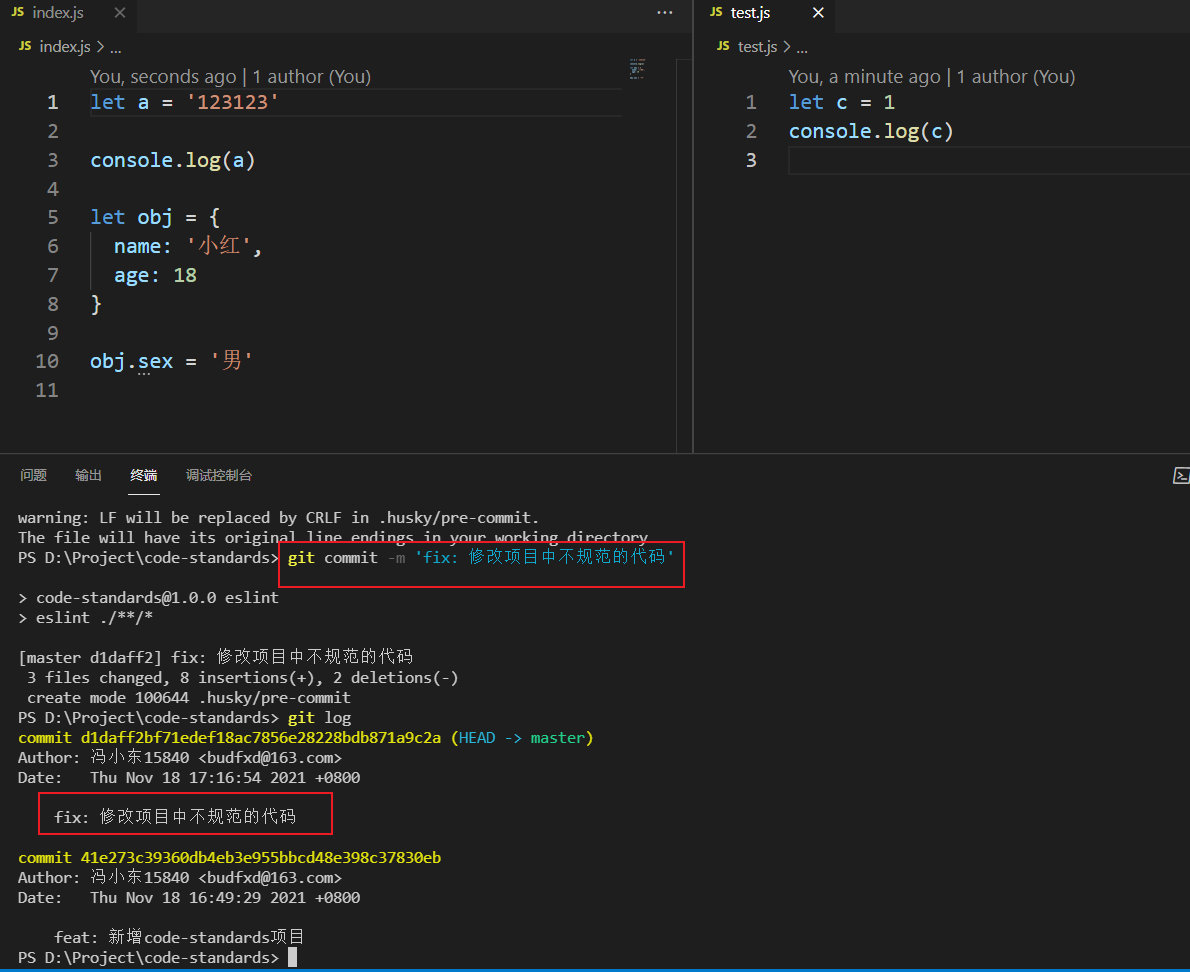Open the 调试控制台 (Debug Console) tab

point(219,476)
